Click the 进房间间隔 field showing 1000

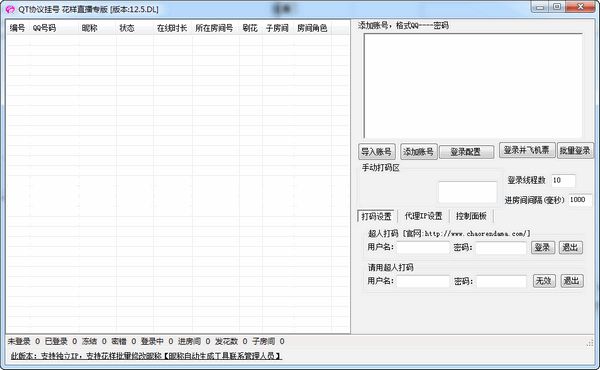(580, 200)
